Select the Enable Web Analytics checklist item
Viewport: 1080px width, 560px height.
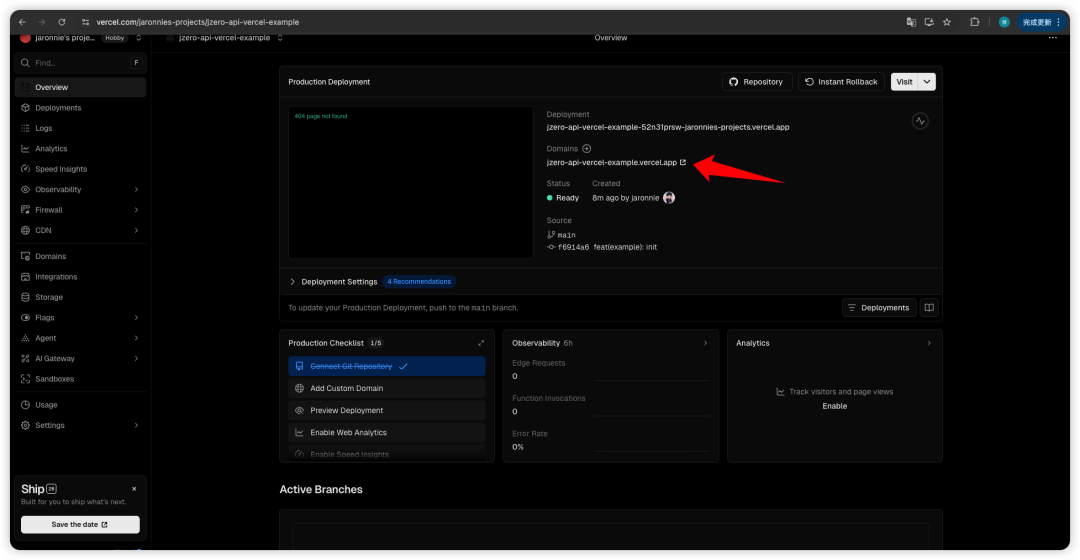[386, 433]
